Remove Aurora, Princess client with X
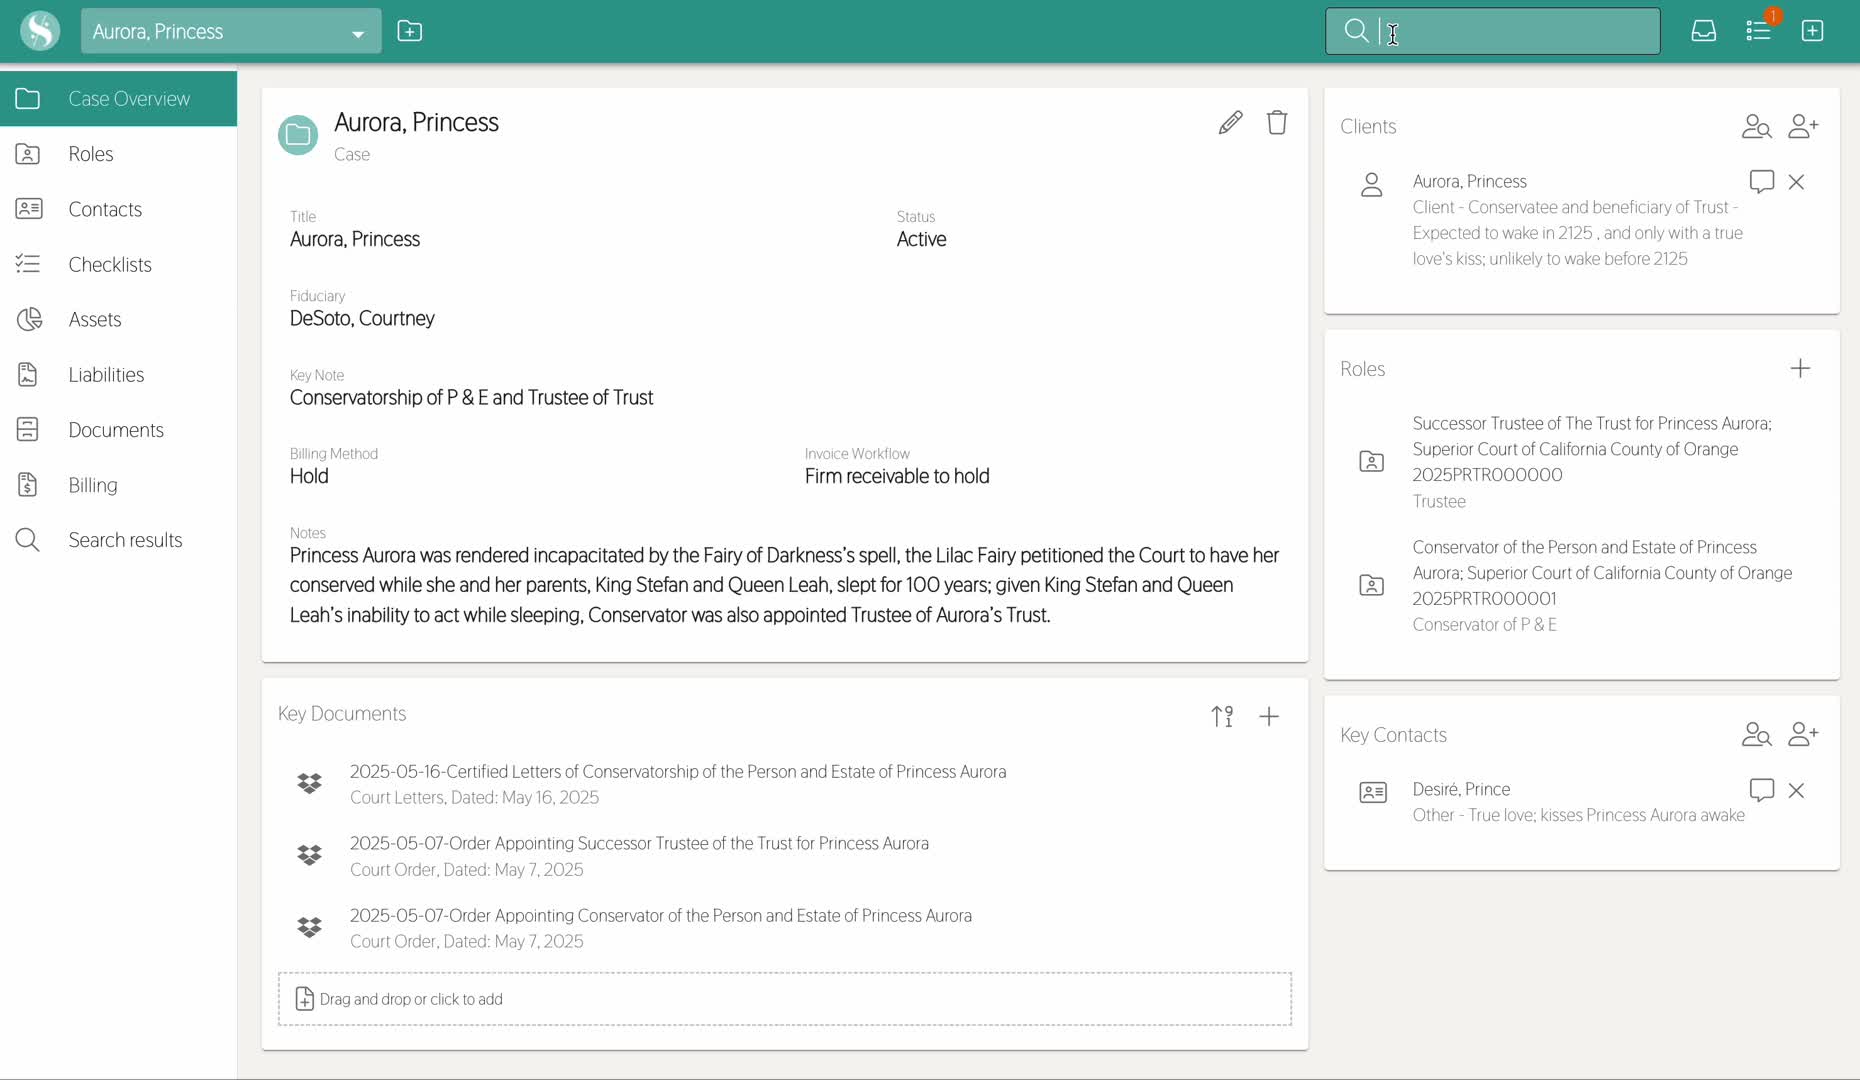This screenshot has height=1080, width=1860. [x=1796, y=182]
